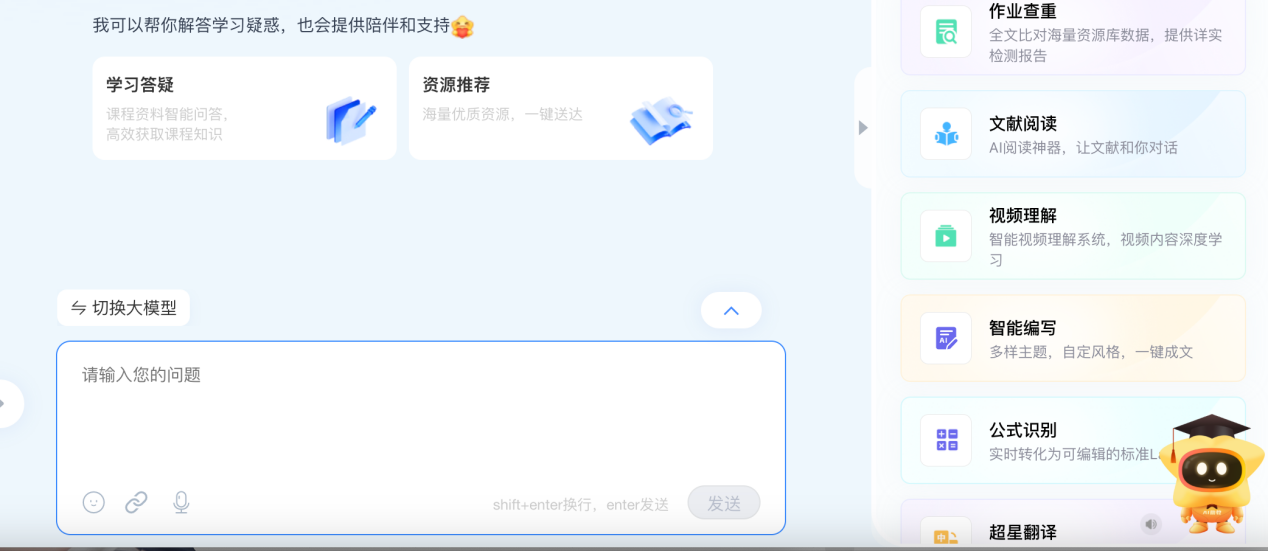
Task: Click the robot mascot with graduation cap
Action: pyautogui.click(x=1211, y=474)
